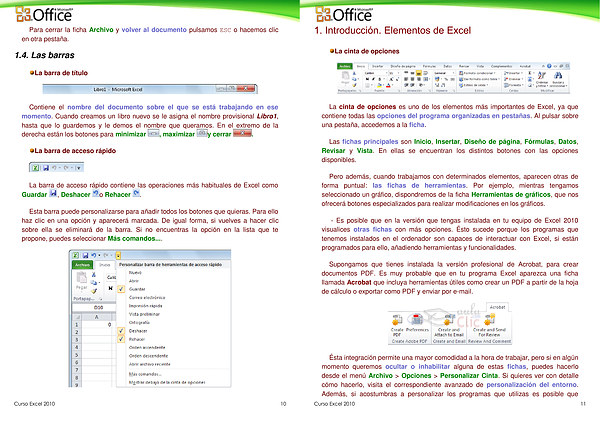This screenshot has height=424, width=600.
Task: Select Impresión rápida menu entry
Action: [145, 306]
